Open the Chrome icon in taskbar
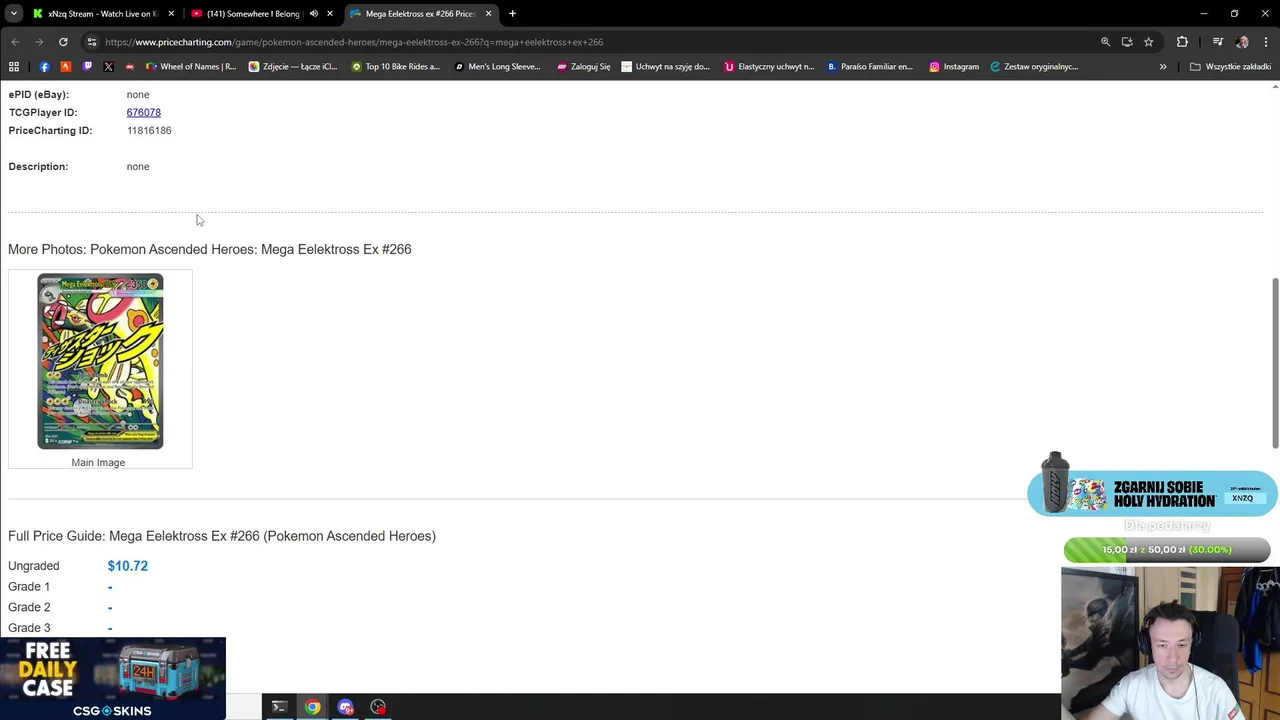Screen dimensions: 1280x720 (313, 707)
